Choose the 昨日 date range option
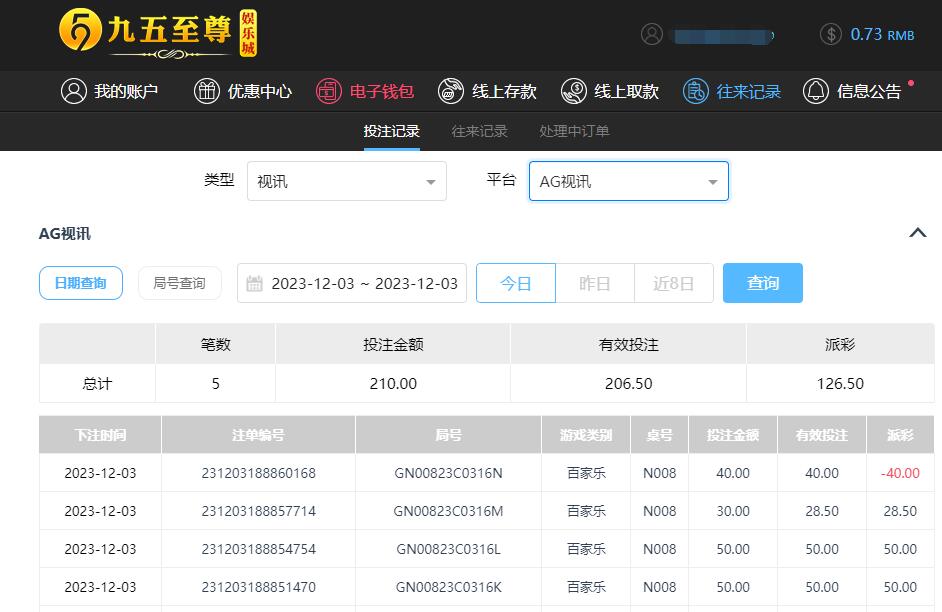Image resolution: width=942 pixels, height=612 pixels. point(594,283)
